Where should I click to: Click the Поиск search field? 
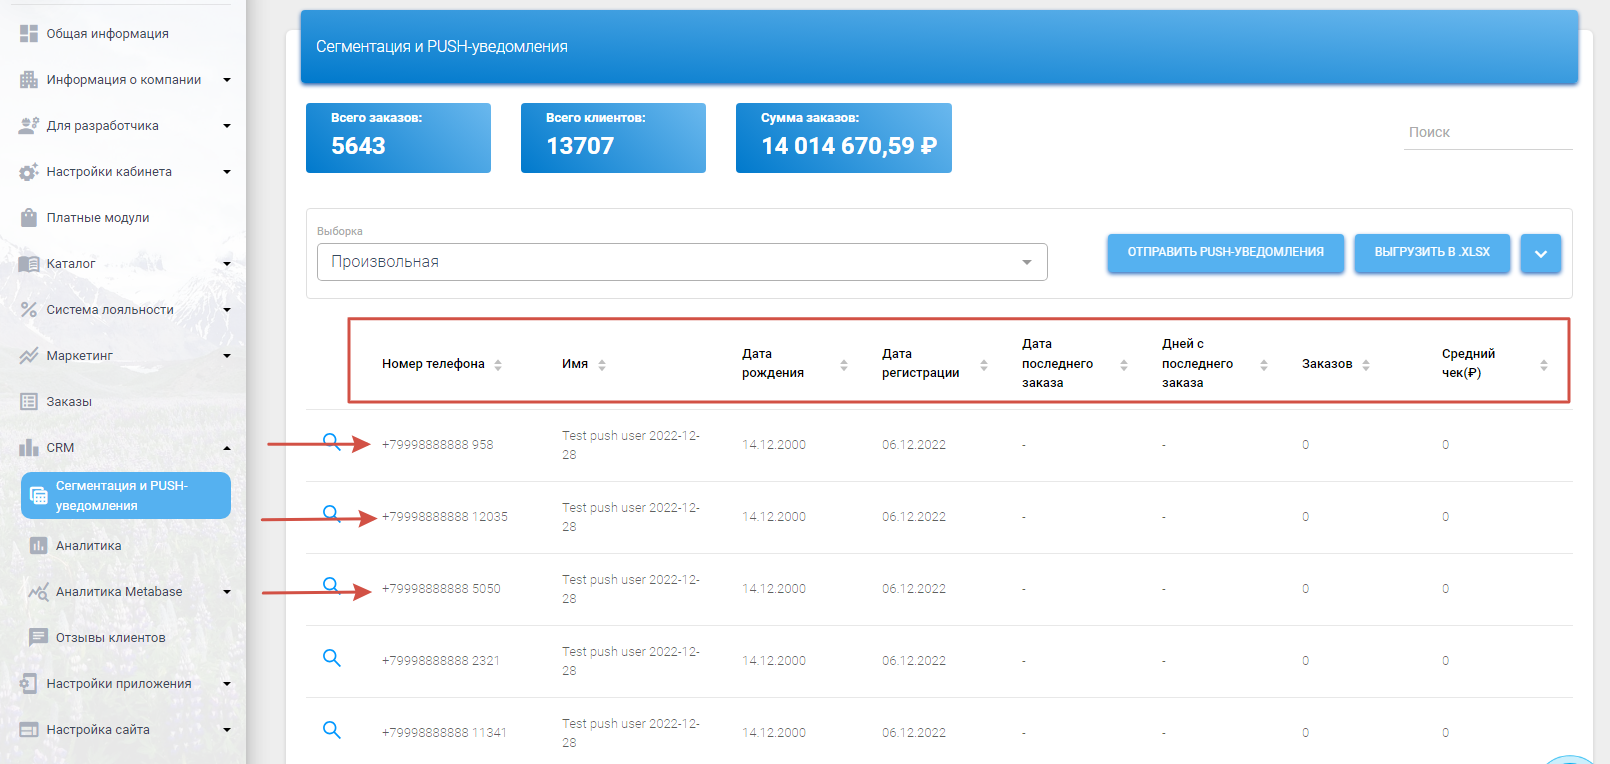(1487, 133)
